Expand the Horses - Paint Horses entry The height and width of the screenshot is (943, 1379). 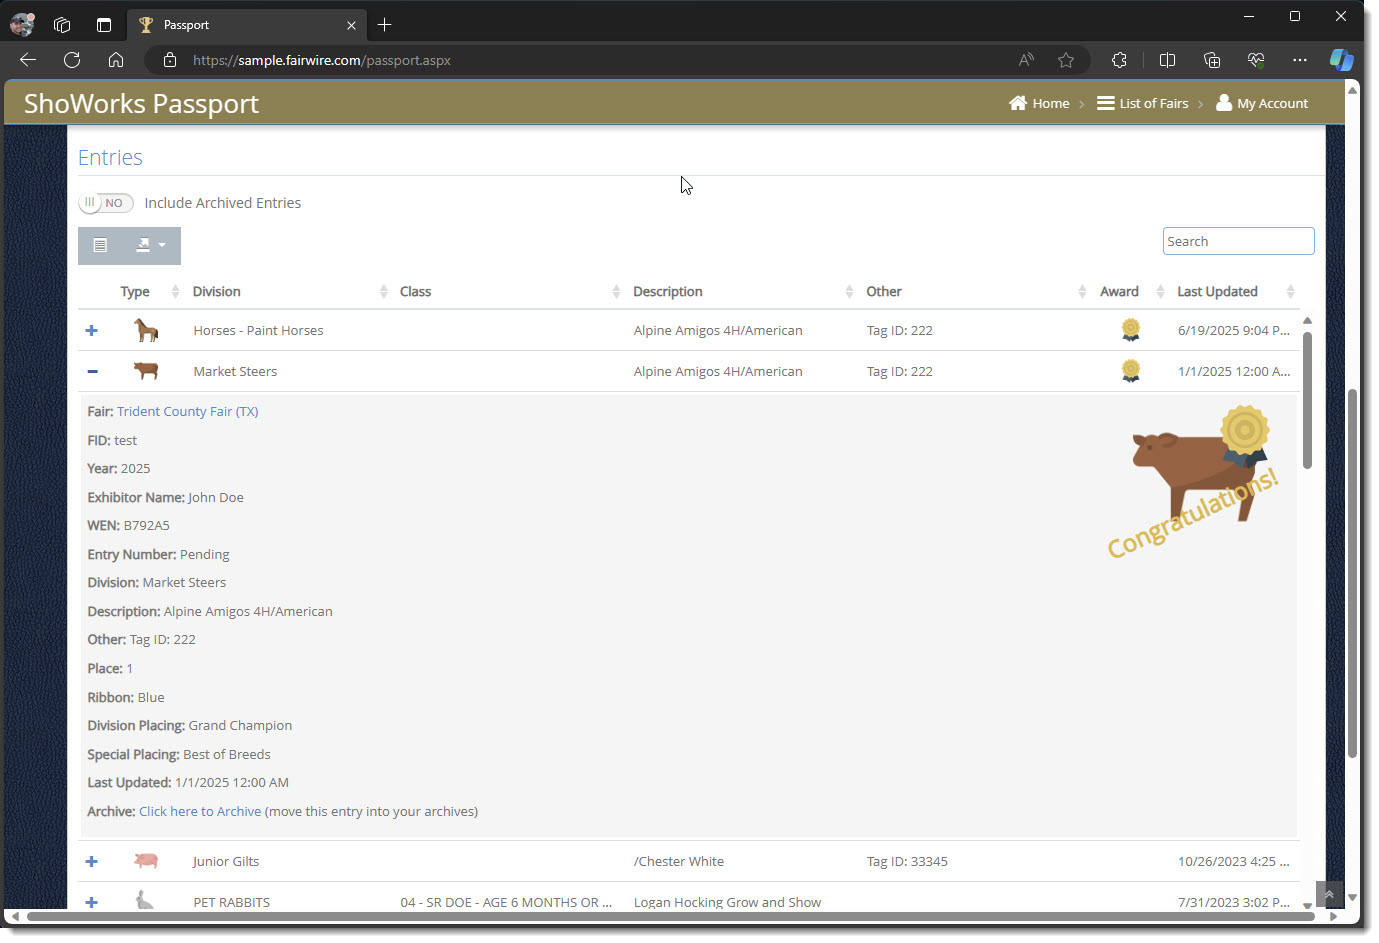[92, 331]
